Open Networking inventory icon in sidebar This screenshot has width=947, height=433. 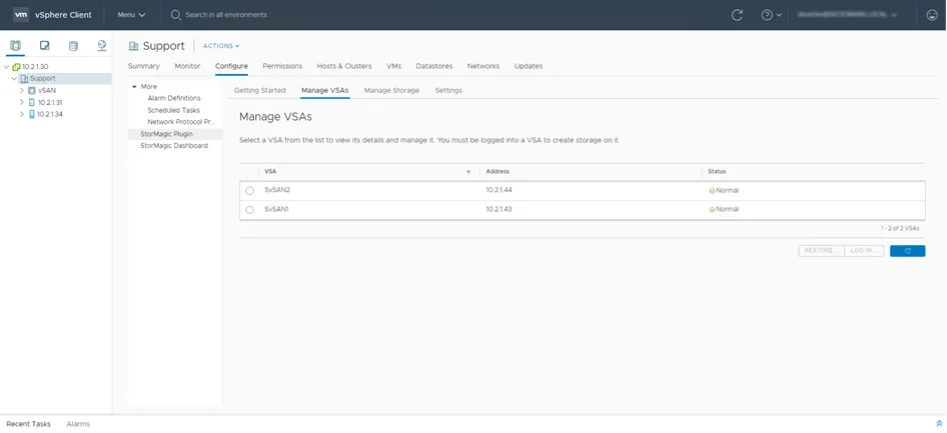[x=101, y=46]
